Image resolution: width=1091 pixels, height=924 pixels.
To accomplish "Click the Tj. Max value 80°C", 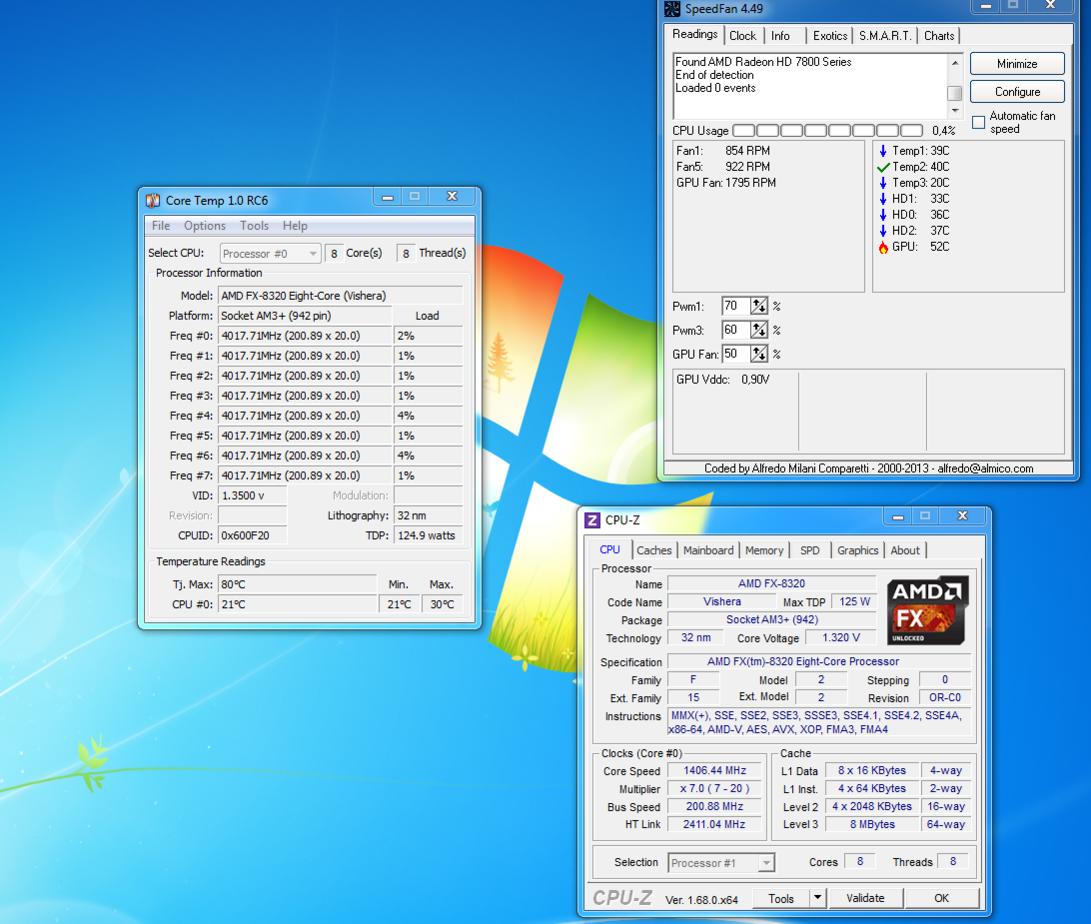I will [x=297, y=584].
